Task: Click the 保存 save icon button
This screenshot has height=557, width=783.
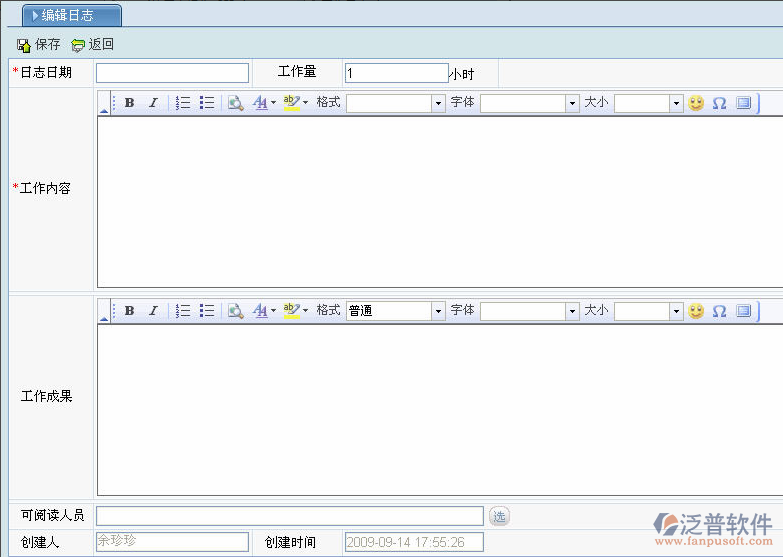Action: pyautogui.click(x=38, y=44)
